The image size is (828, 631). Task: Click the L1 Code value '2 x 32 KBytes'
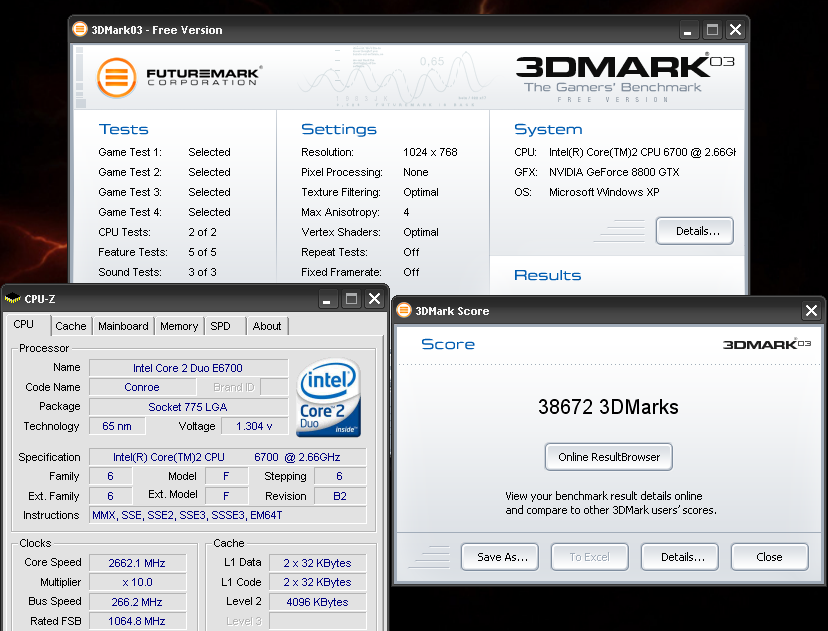point(317,582)
